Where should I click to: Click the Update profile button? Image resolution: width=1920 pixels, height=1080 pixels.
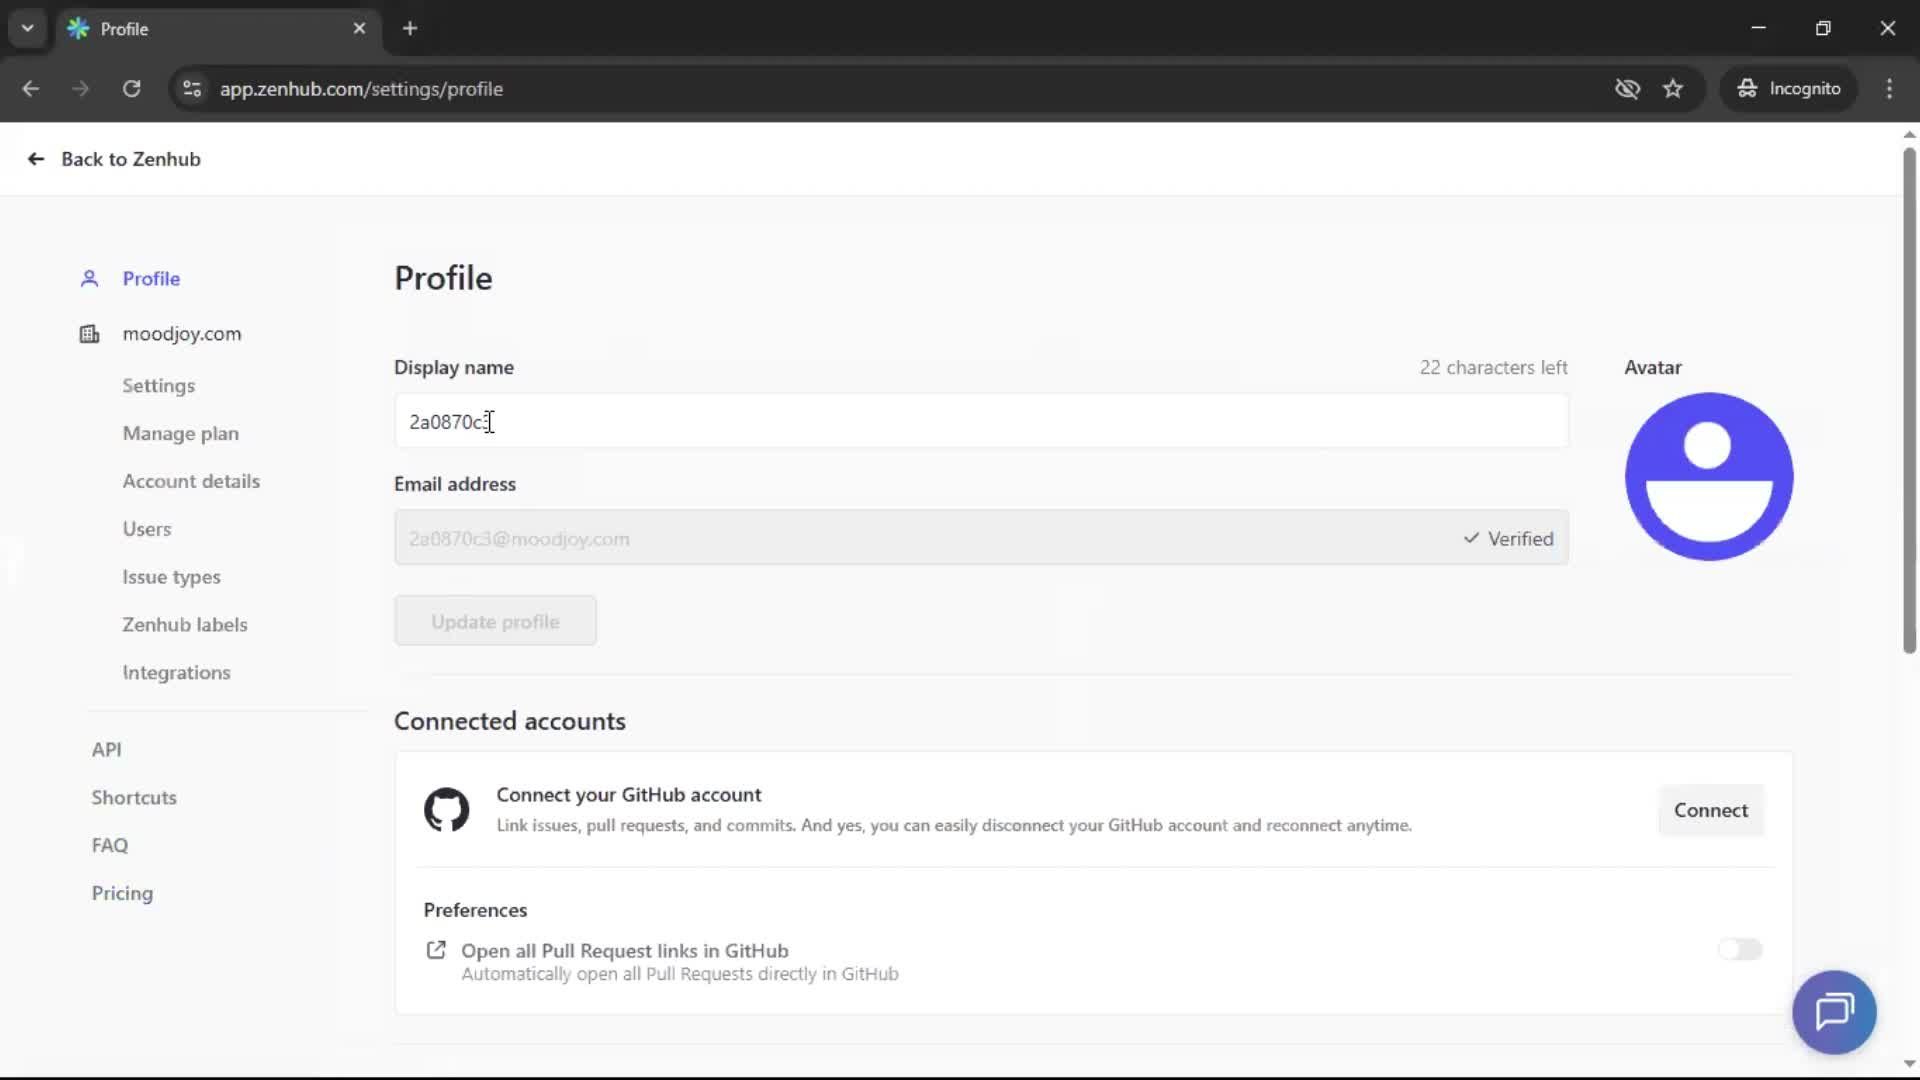tap(495, 620)
